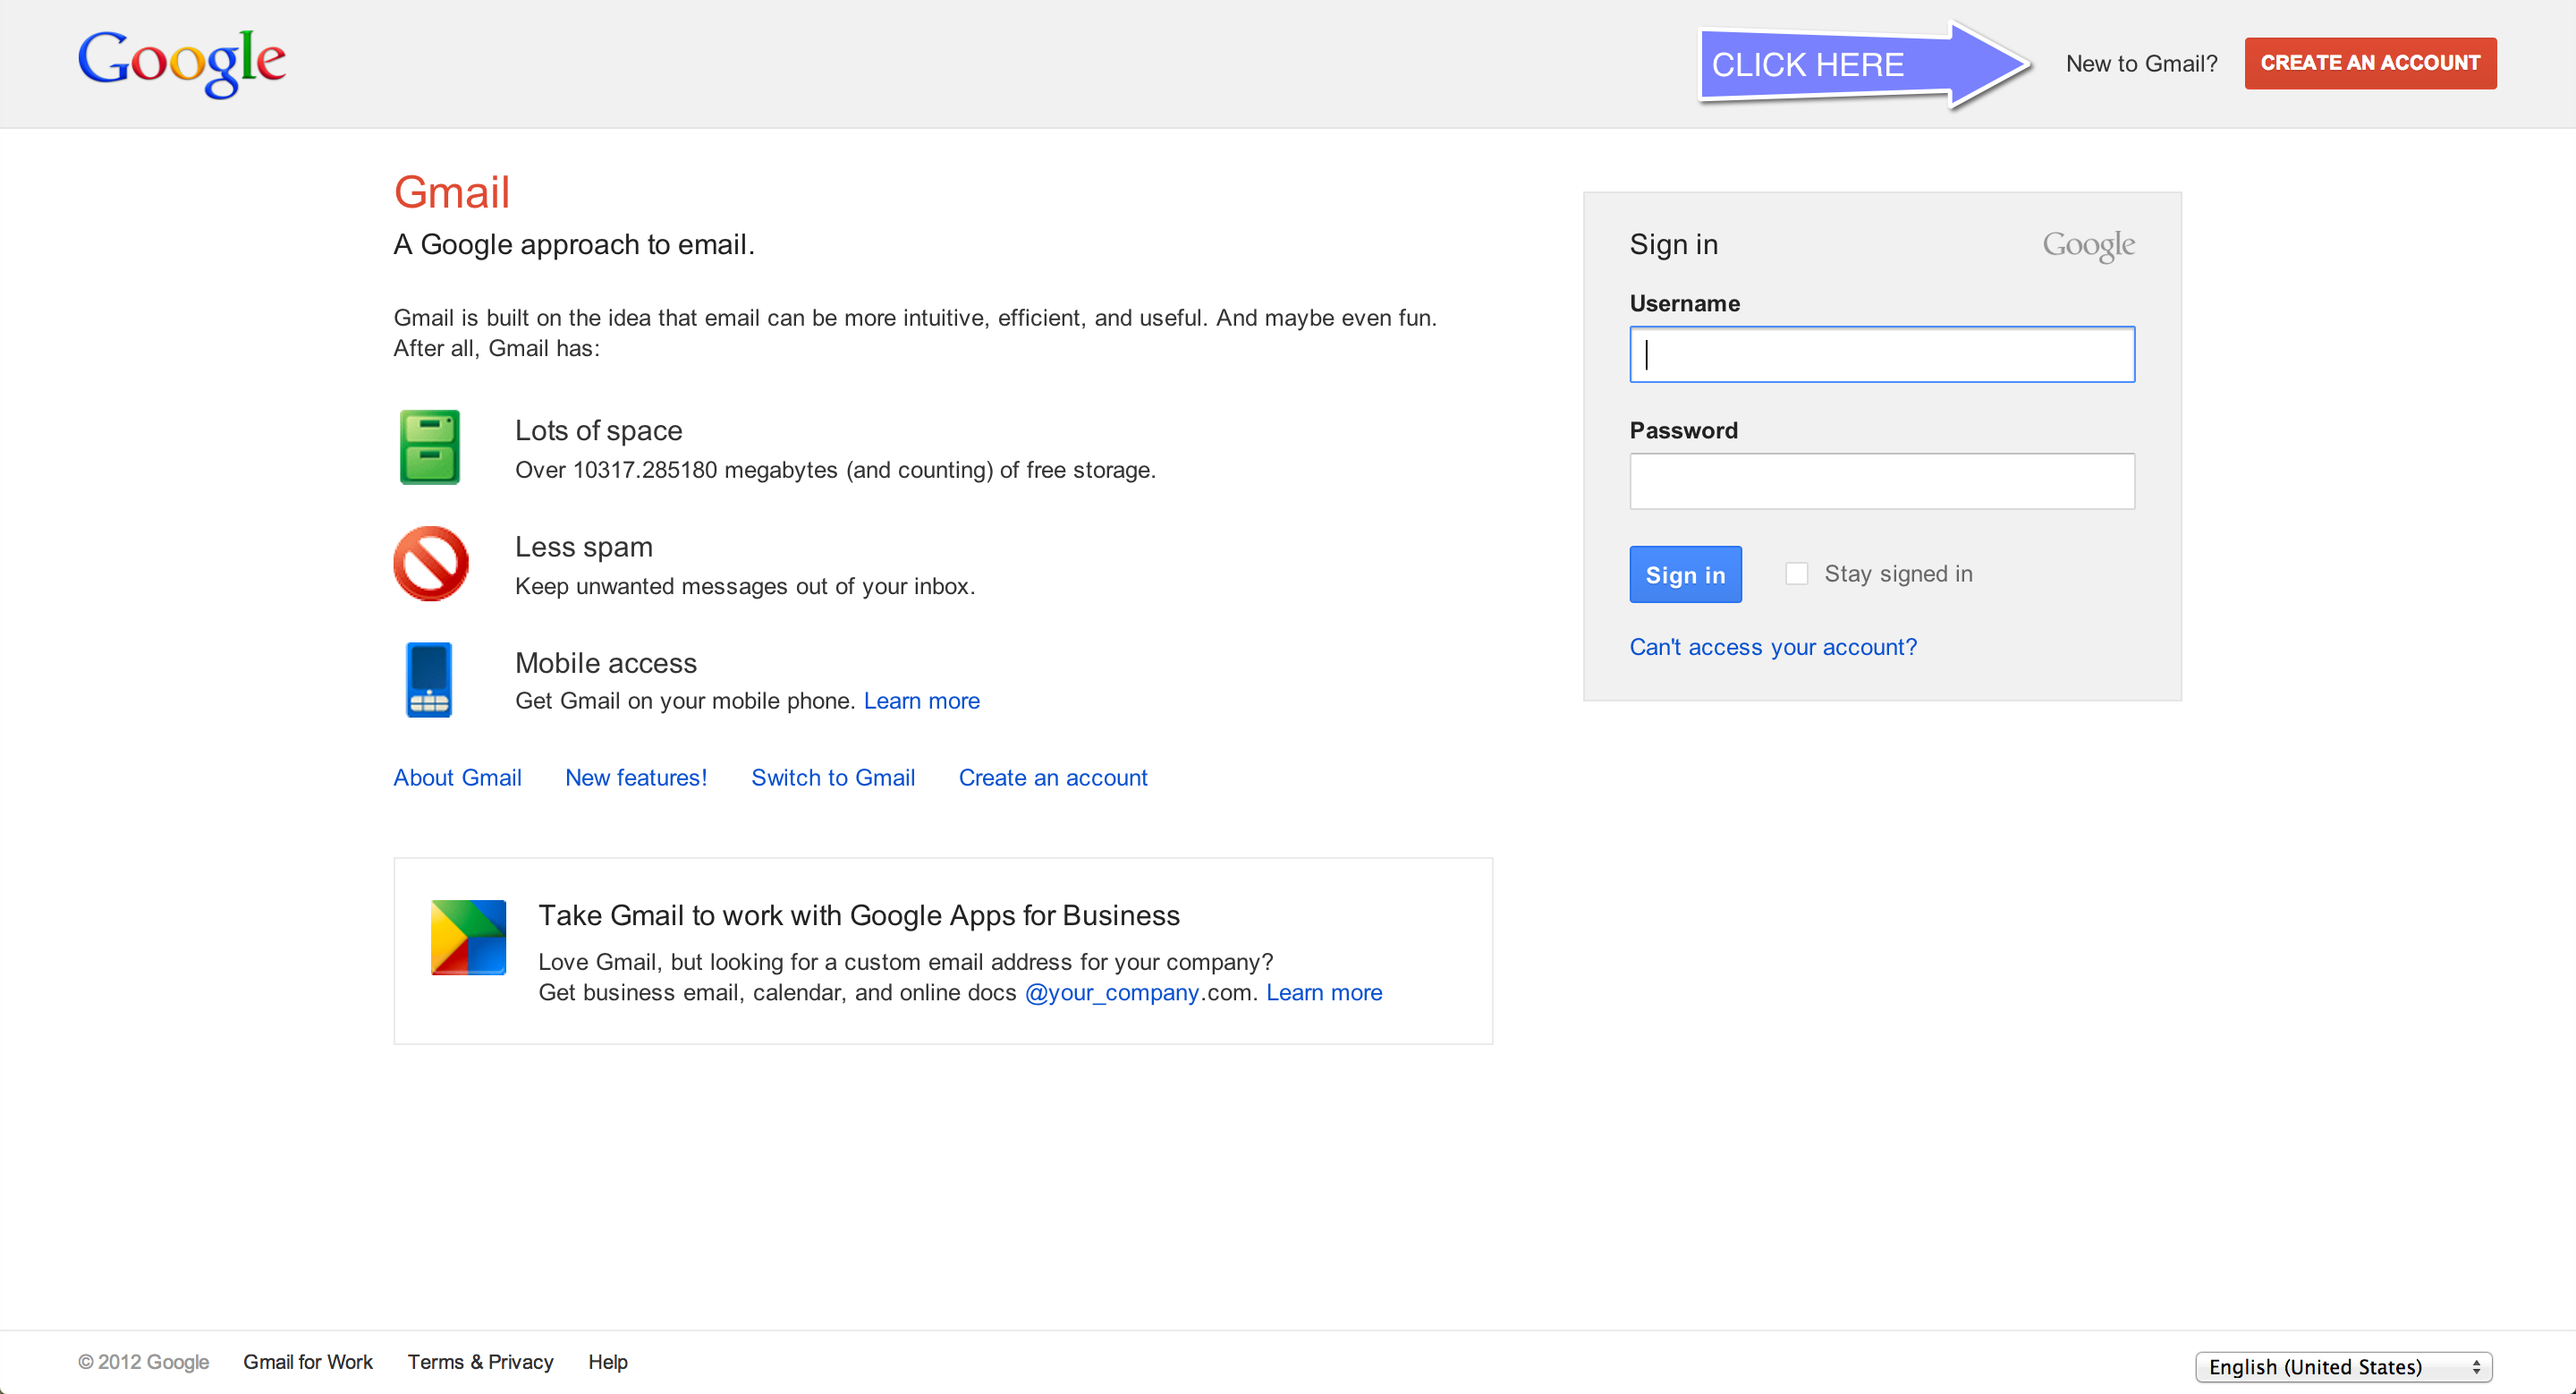
Task: Toggle the Stay signed in option
Action: pyautogui.click(x=1797, y=574)
